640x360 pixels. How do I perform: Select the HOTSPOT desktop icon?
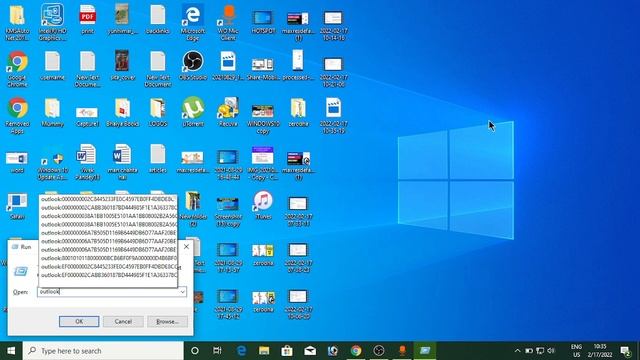click(x=263, y=21)
